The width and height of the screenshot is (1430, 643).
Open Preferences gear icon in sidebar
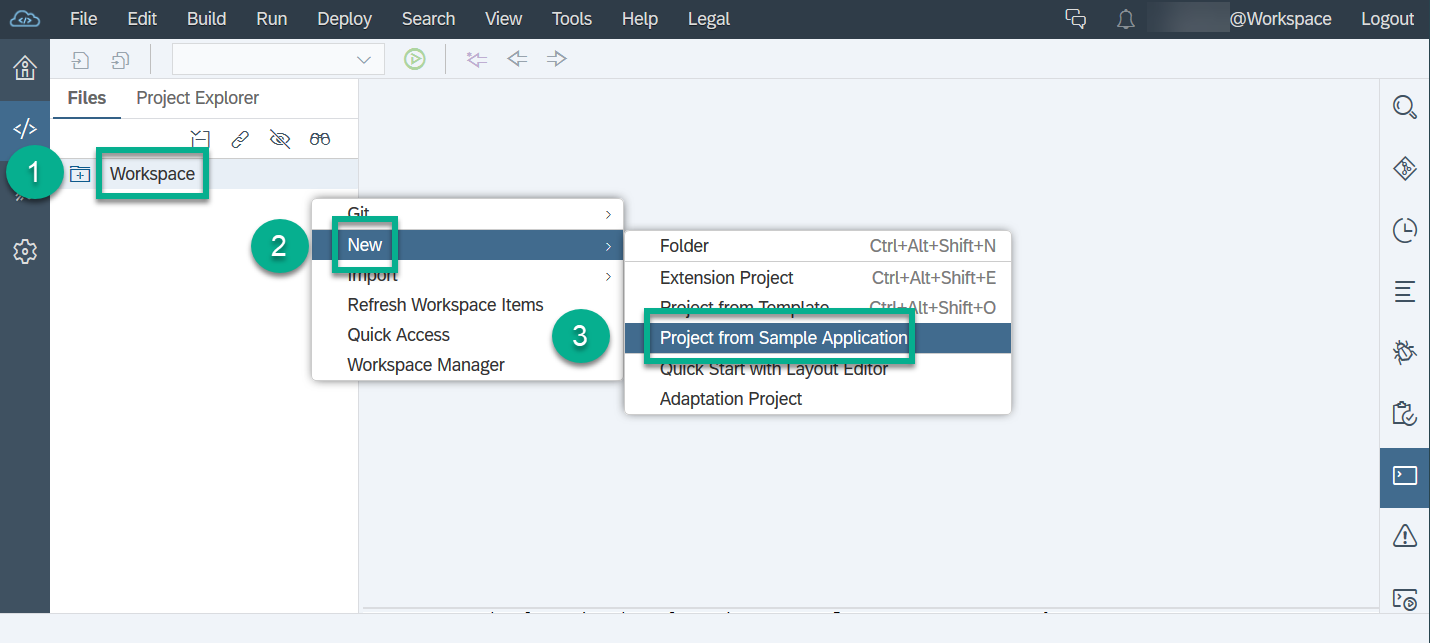(x=24, y=252)
